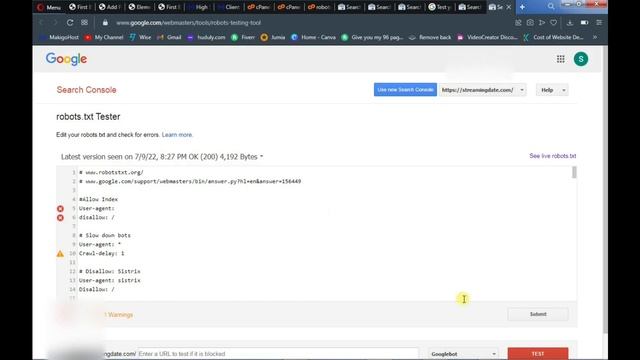Open the Give you my 96 pag... bookmark
Screen dimensions: 640x360
pyautogui.click(x=373, y=37)
